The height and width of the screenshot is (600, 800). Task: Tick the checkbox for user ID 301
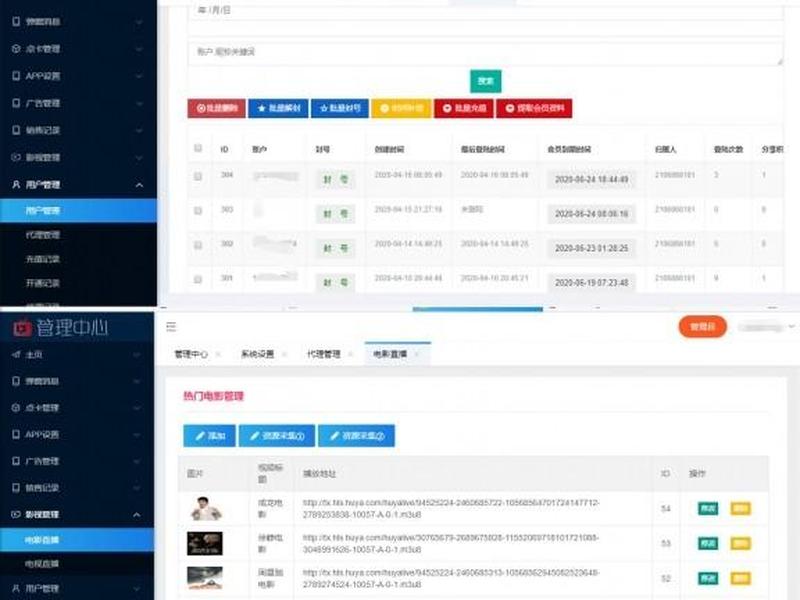pyautogui.click(x=198, y=280)
